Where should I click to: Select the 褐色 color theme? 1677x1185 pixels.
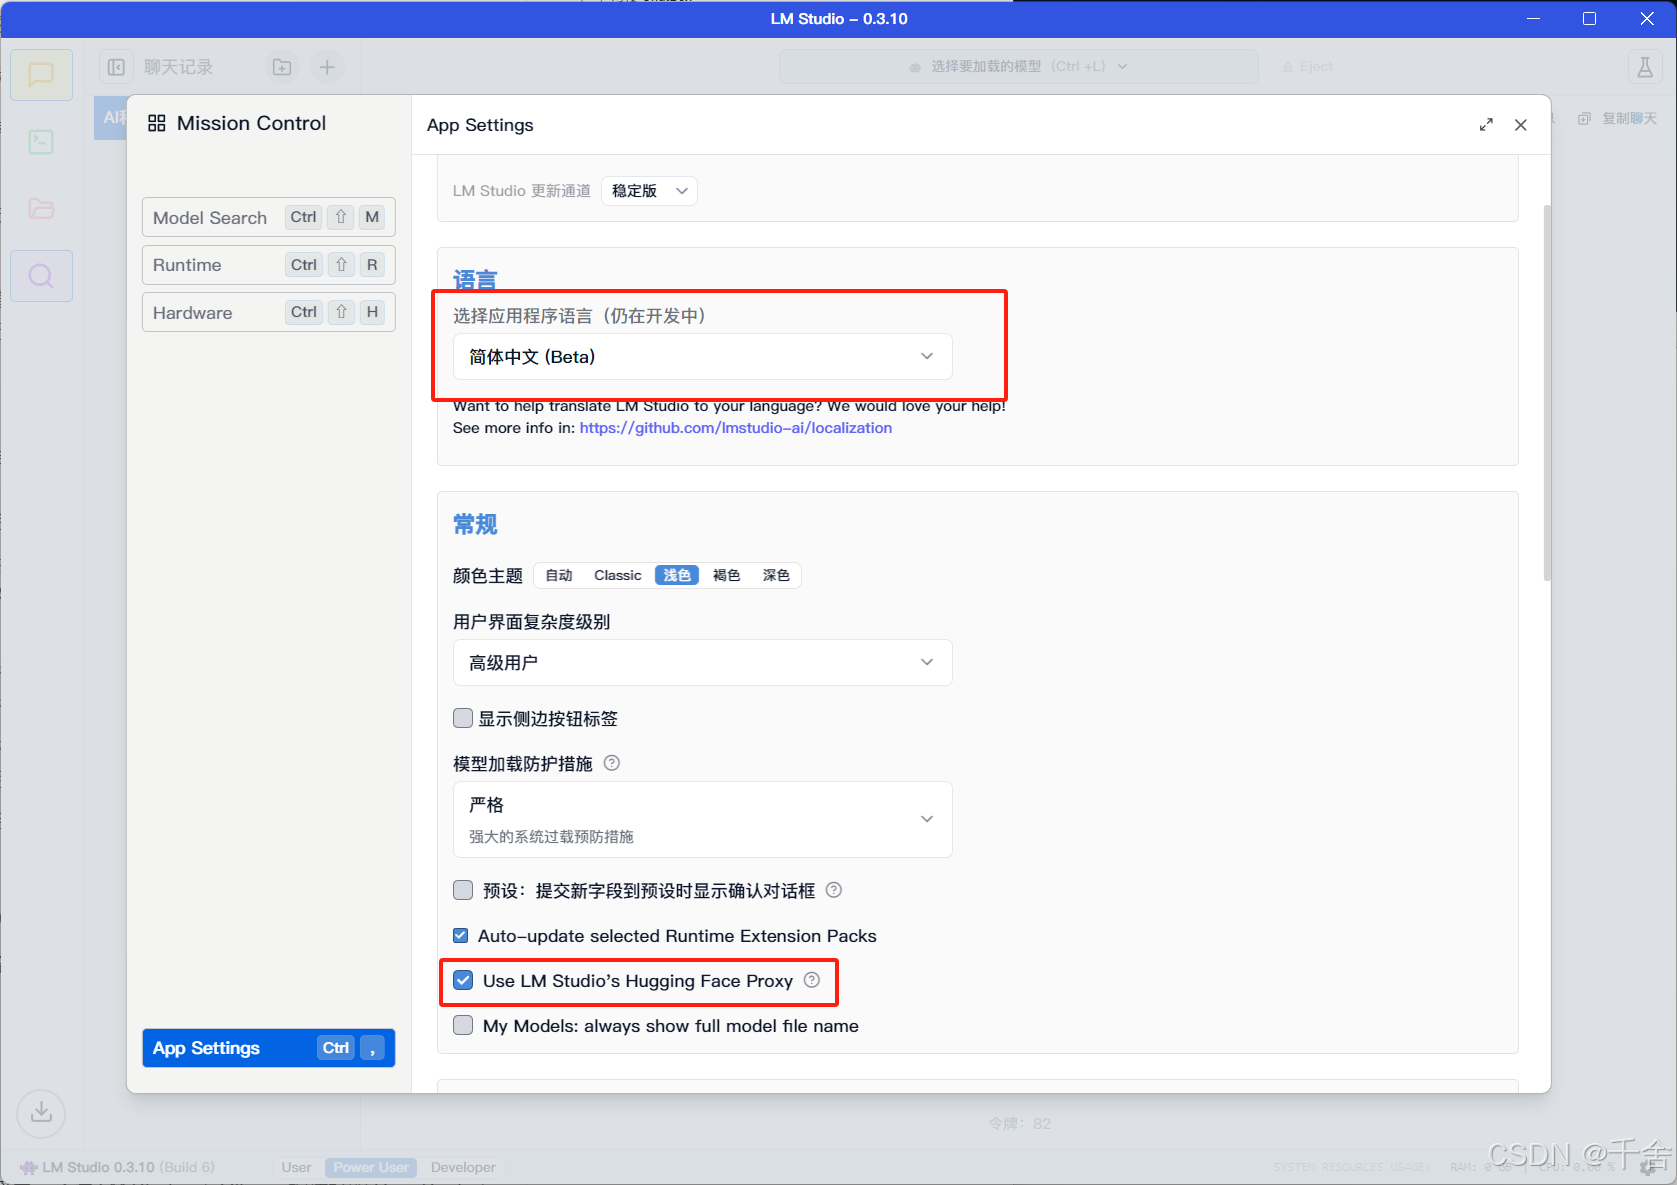coord(727,575)
